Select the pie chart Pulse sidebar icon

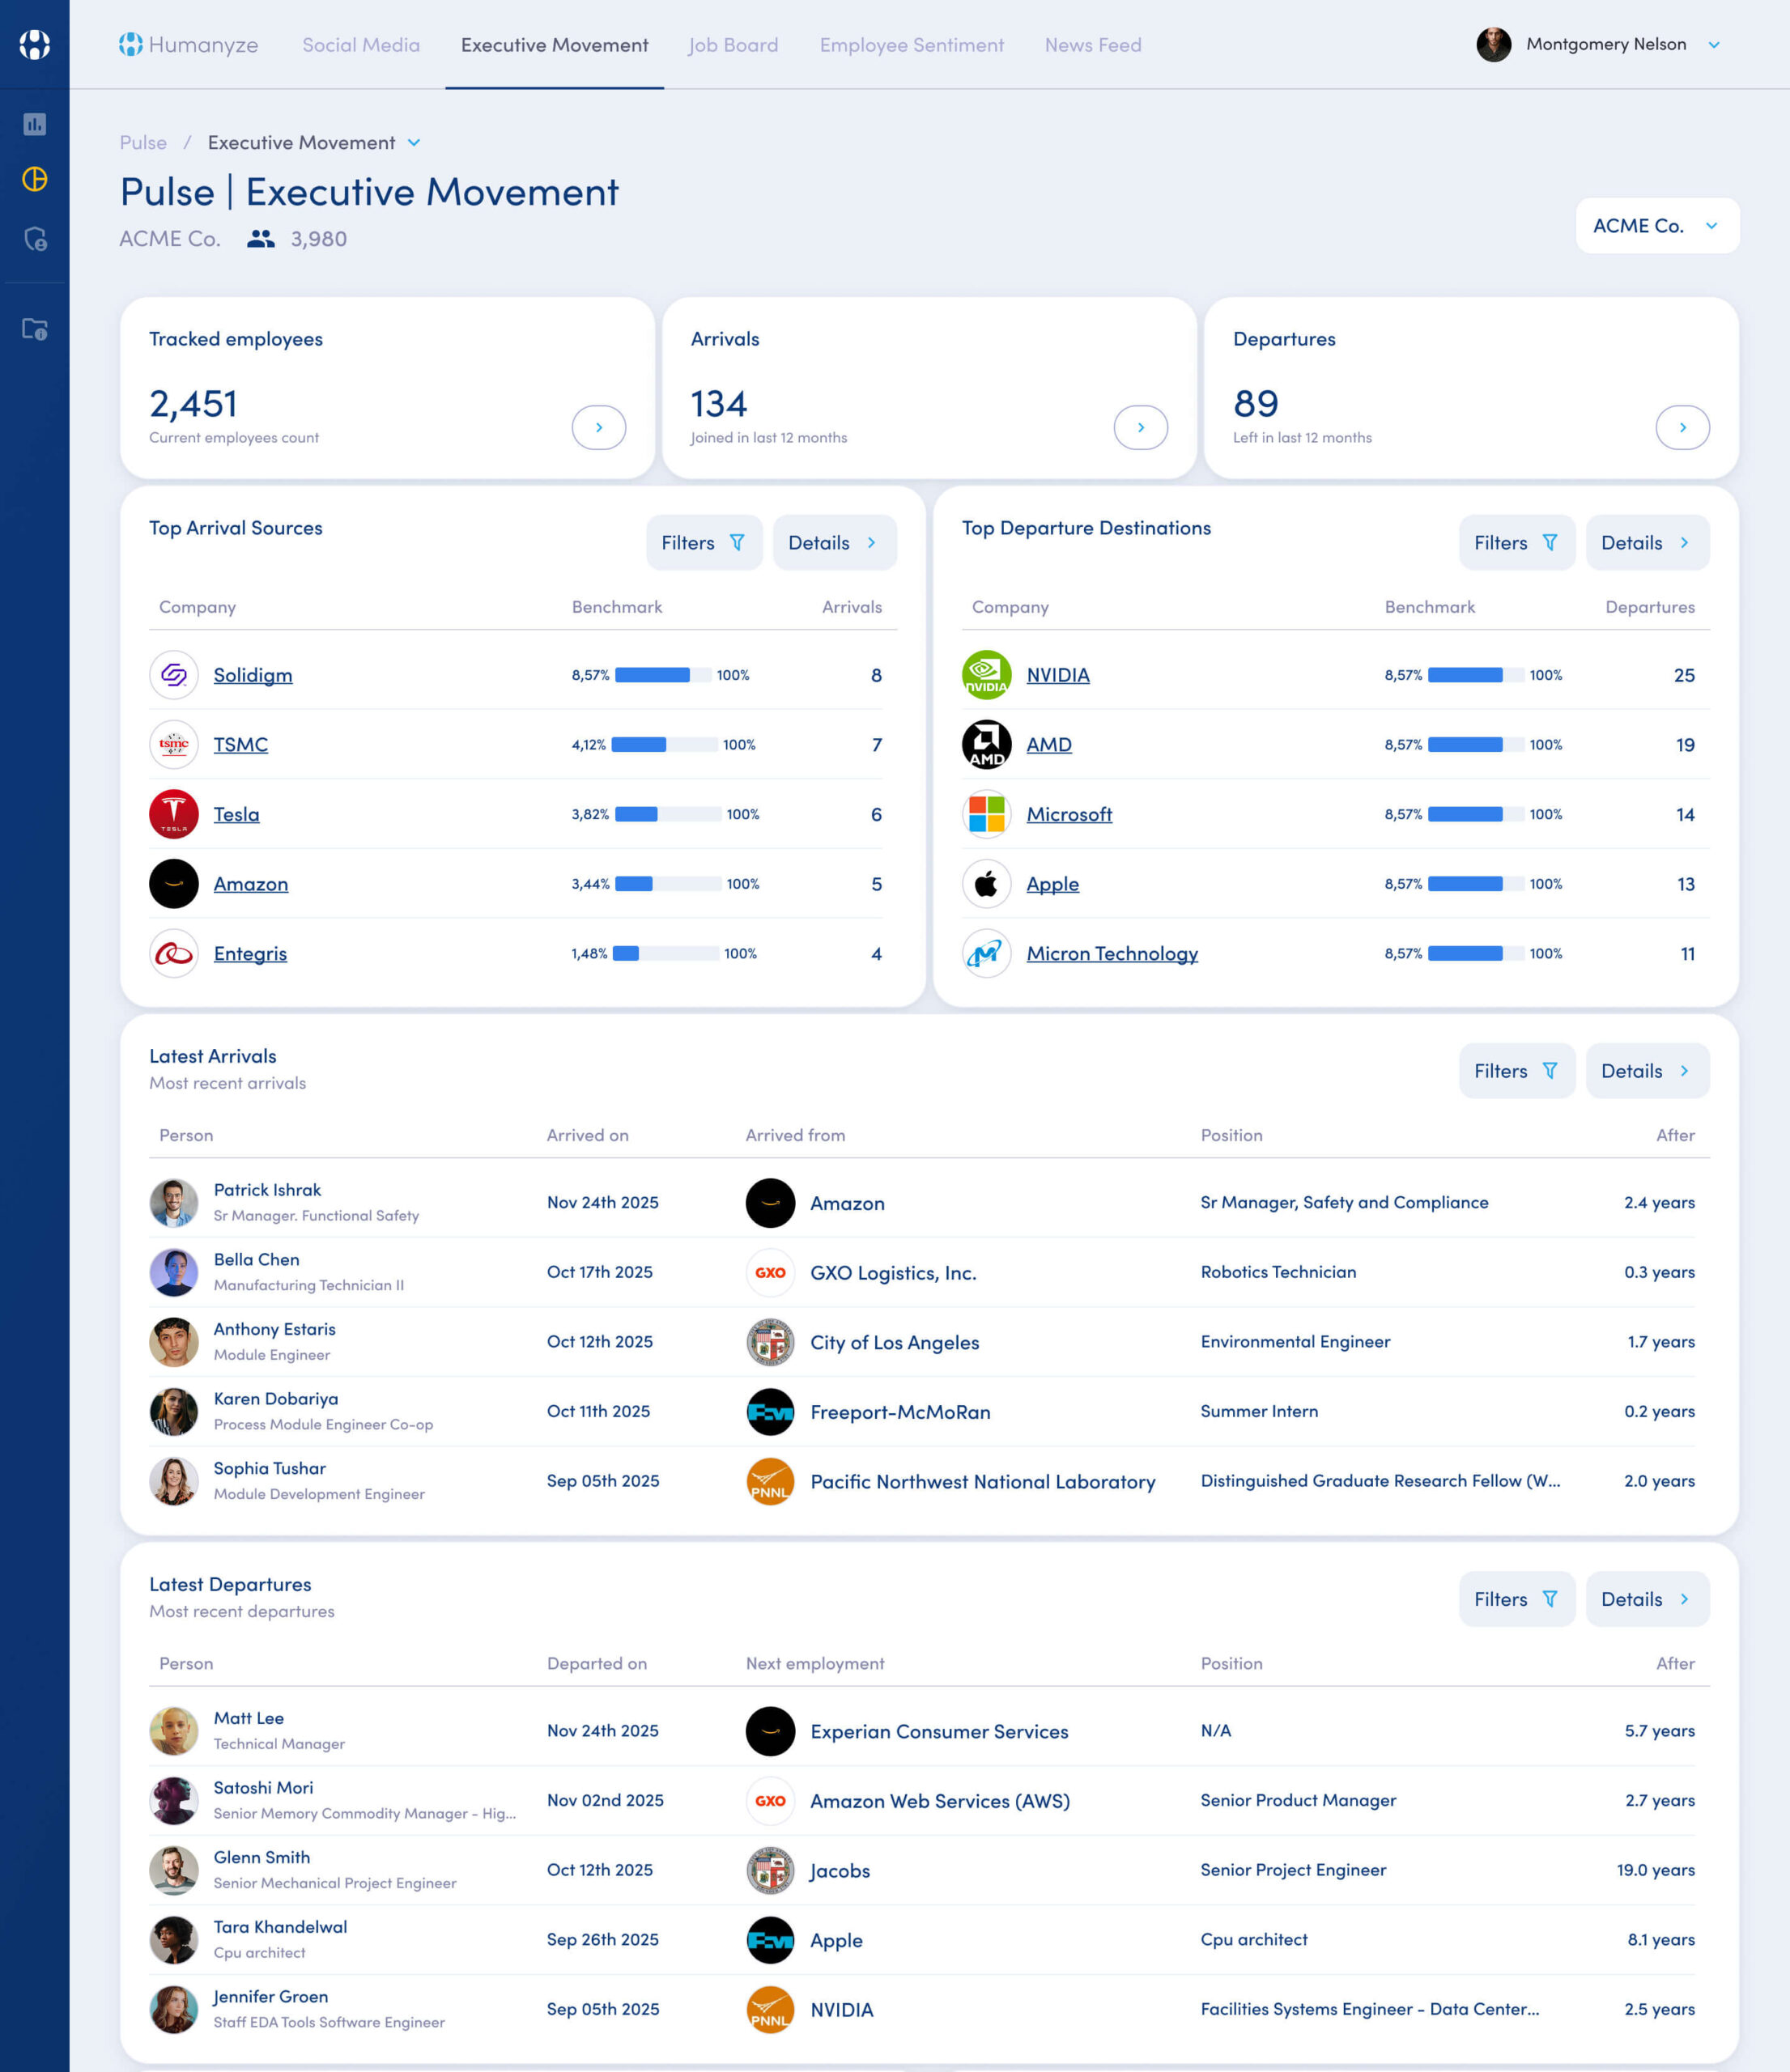(x=35, y=179)
